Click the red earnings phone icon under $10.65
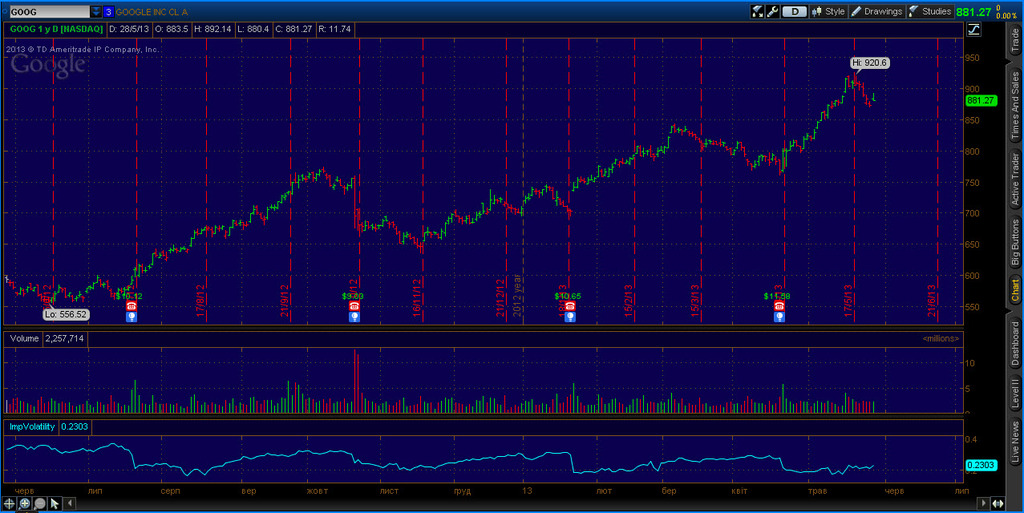Viewport: 1024px width, 513px height. point(569,306)
